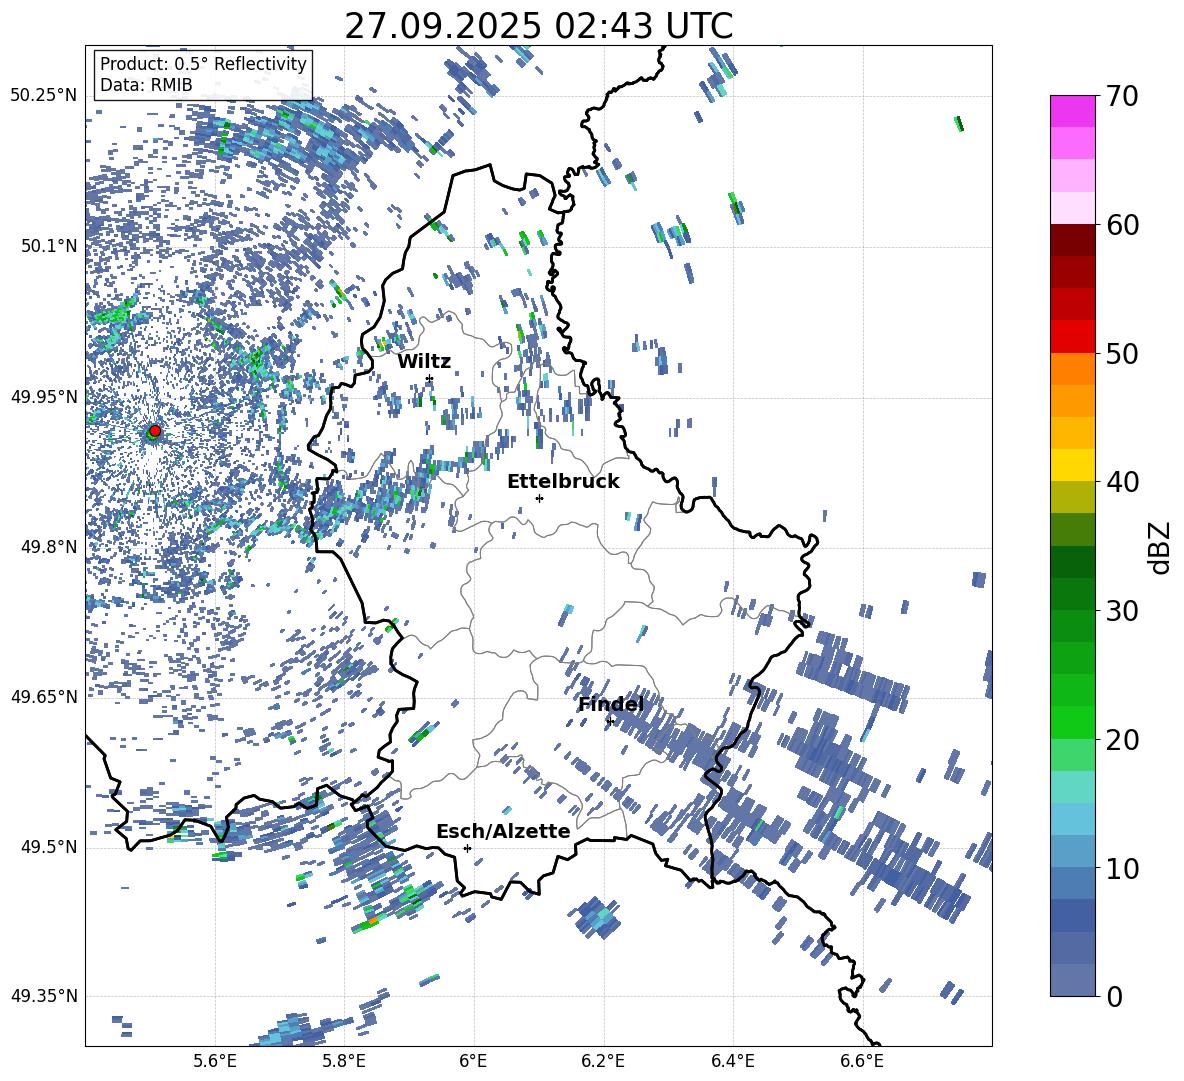Click the colorbar tick label 0
Screen dimensions: 1184x1081
(x=1114, y=996)
